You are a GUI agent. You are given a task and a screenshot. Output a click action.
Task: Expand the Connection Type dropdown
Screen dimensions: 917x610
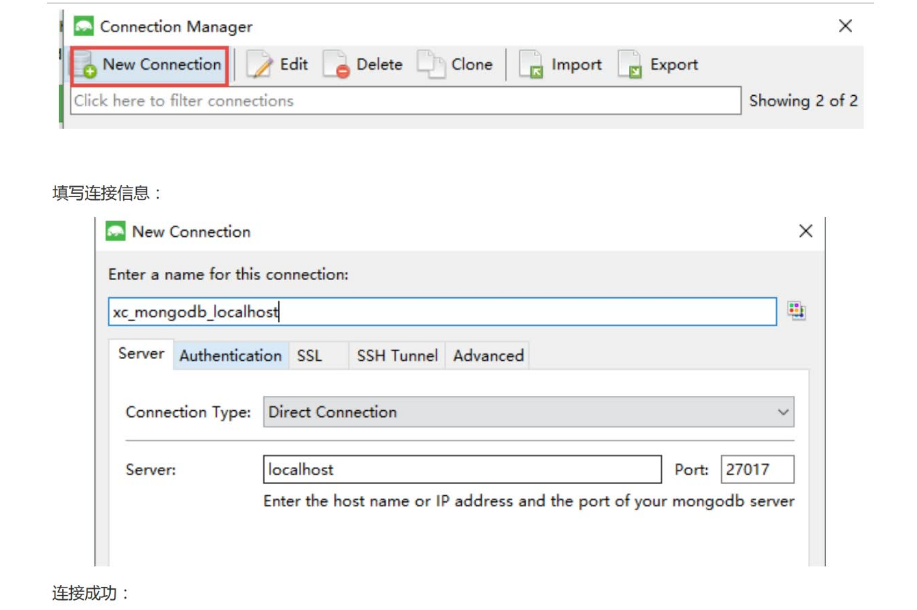click(x=528, y=412)
